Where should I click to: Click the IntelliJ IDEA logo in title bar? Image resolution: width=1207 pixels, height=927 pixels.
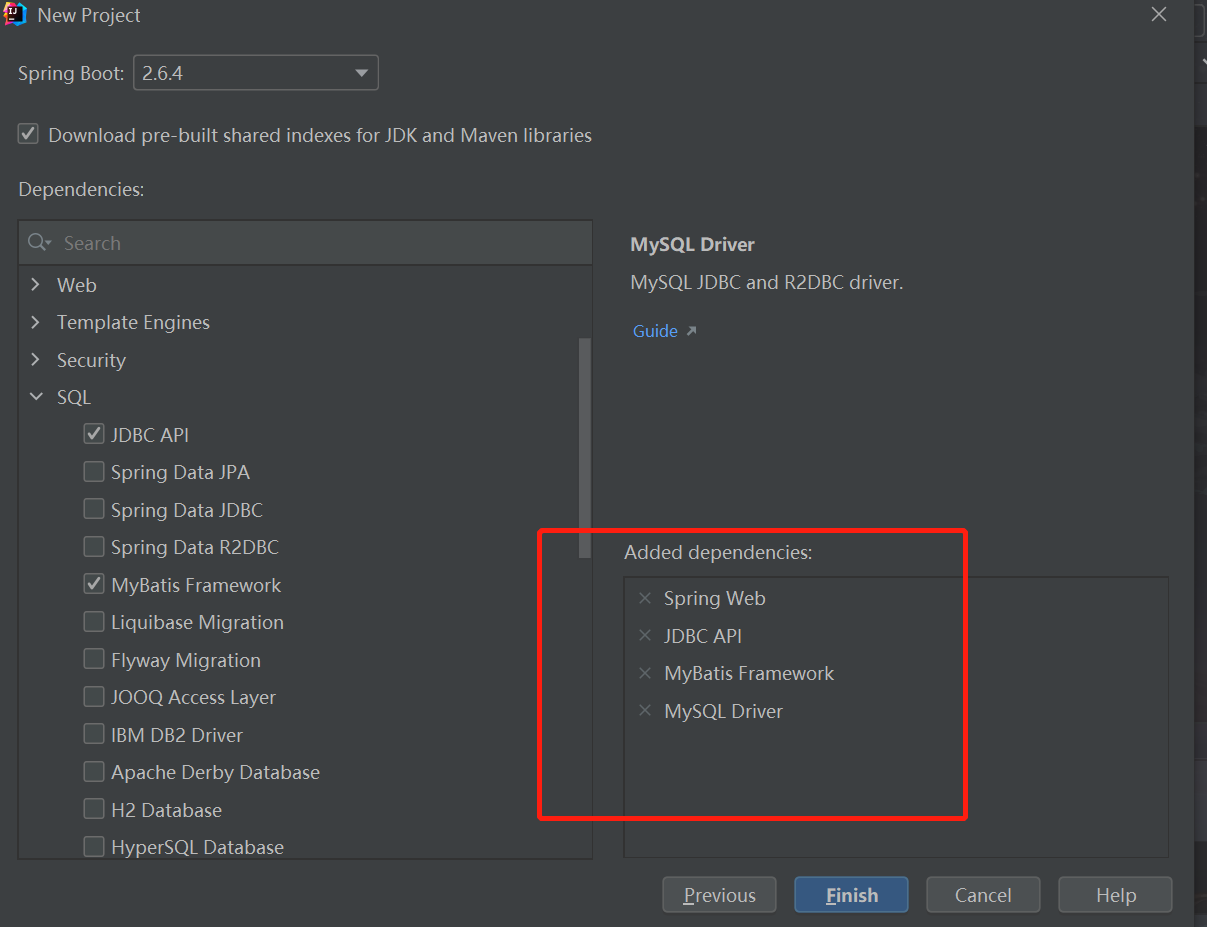pyautogui.click(x=15, y=14)
